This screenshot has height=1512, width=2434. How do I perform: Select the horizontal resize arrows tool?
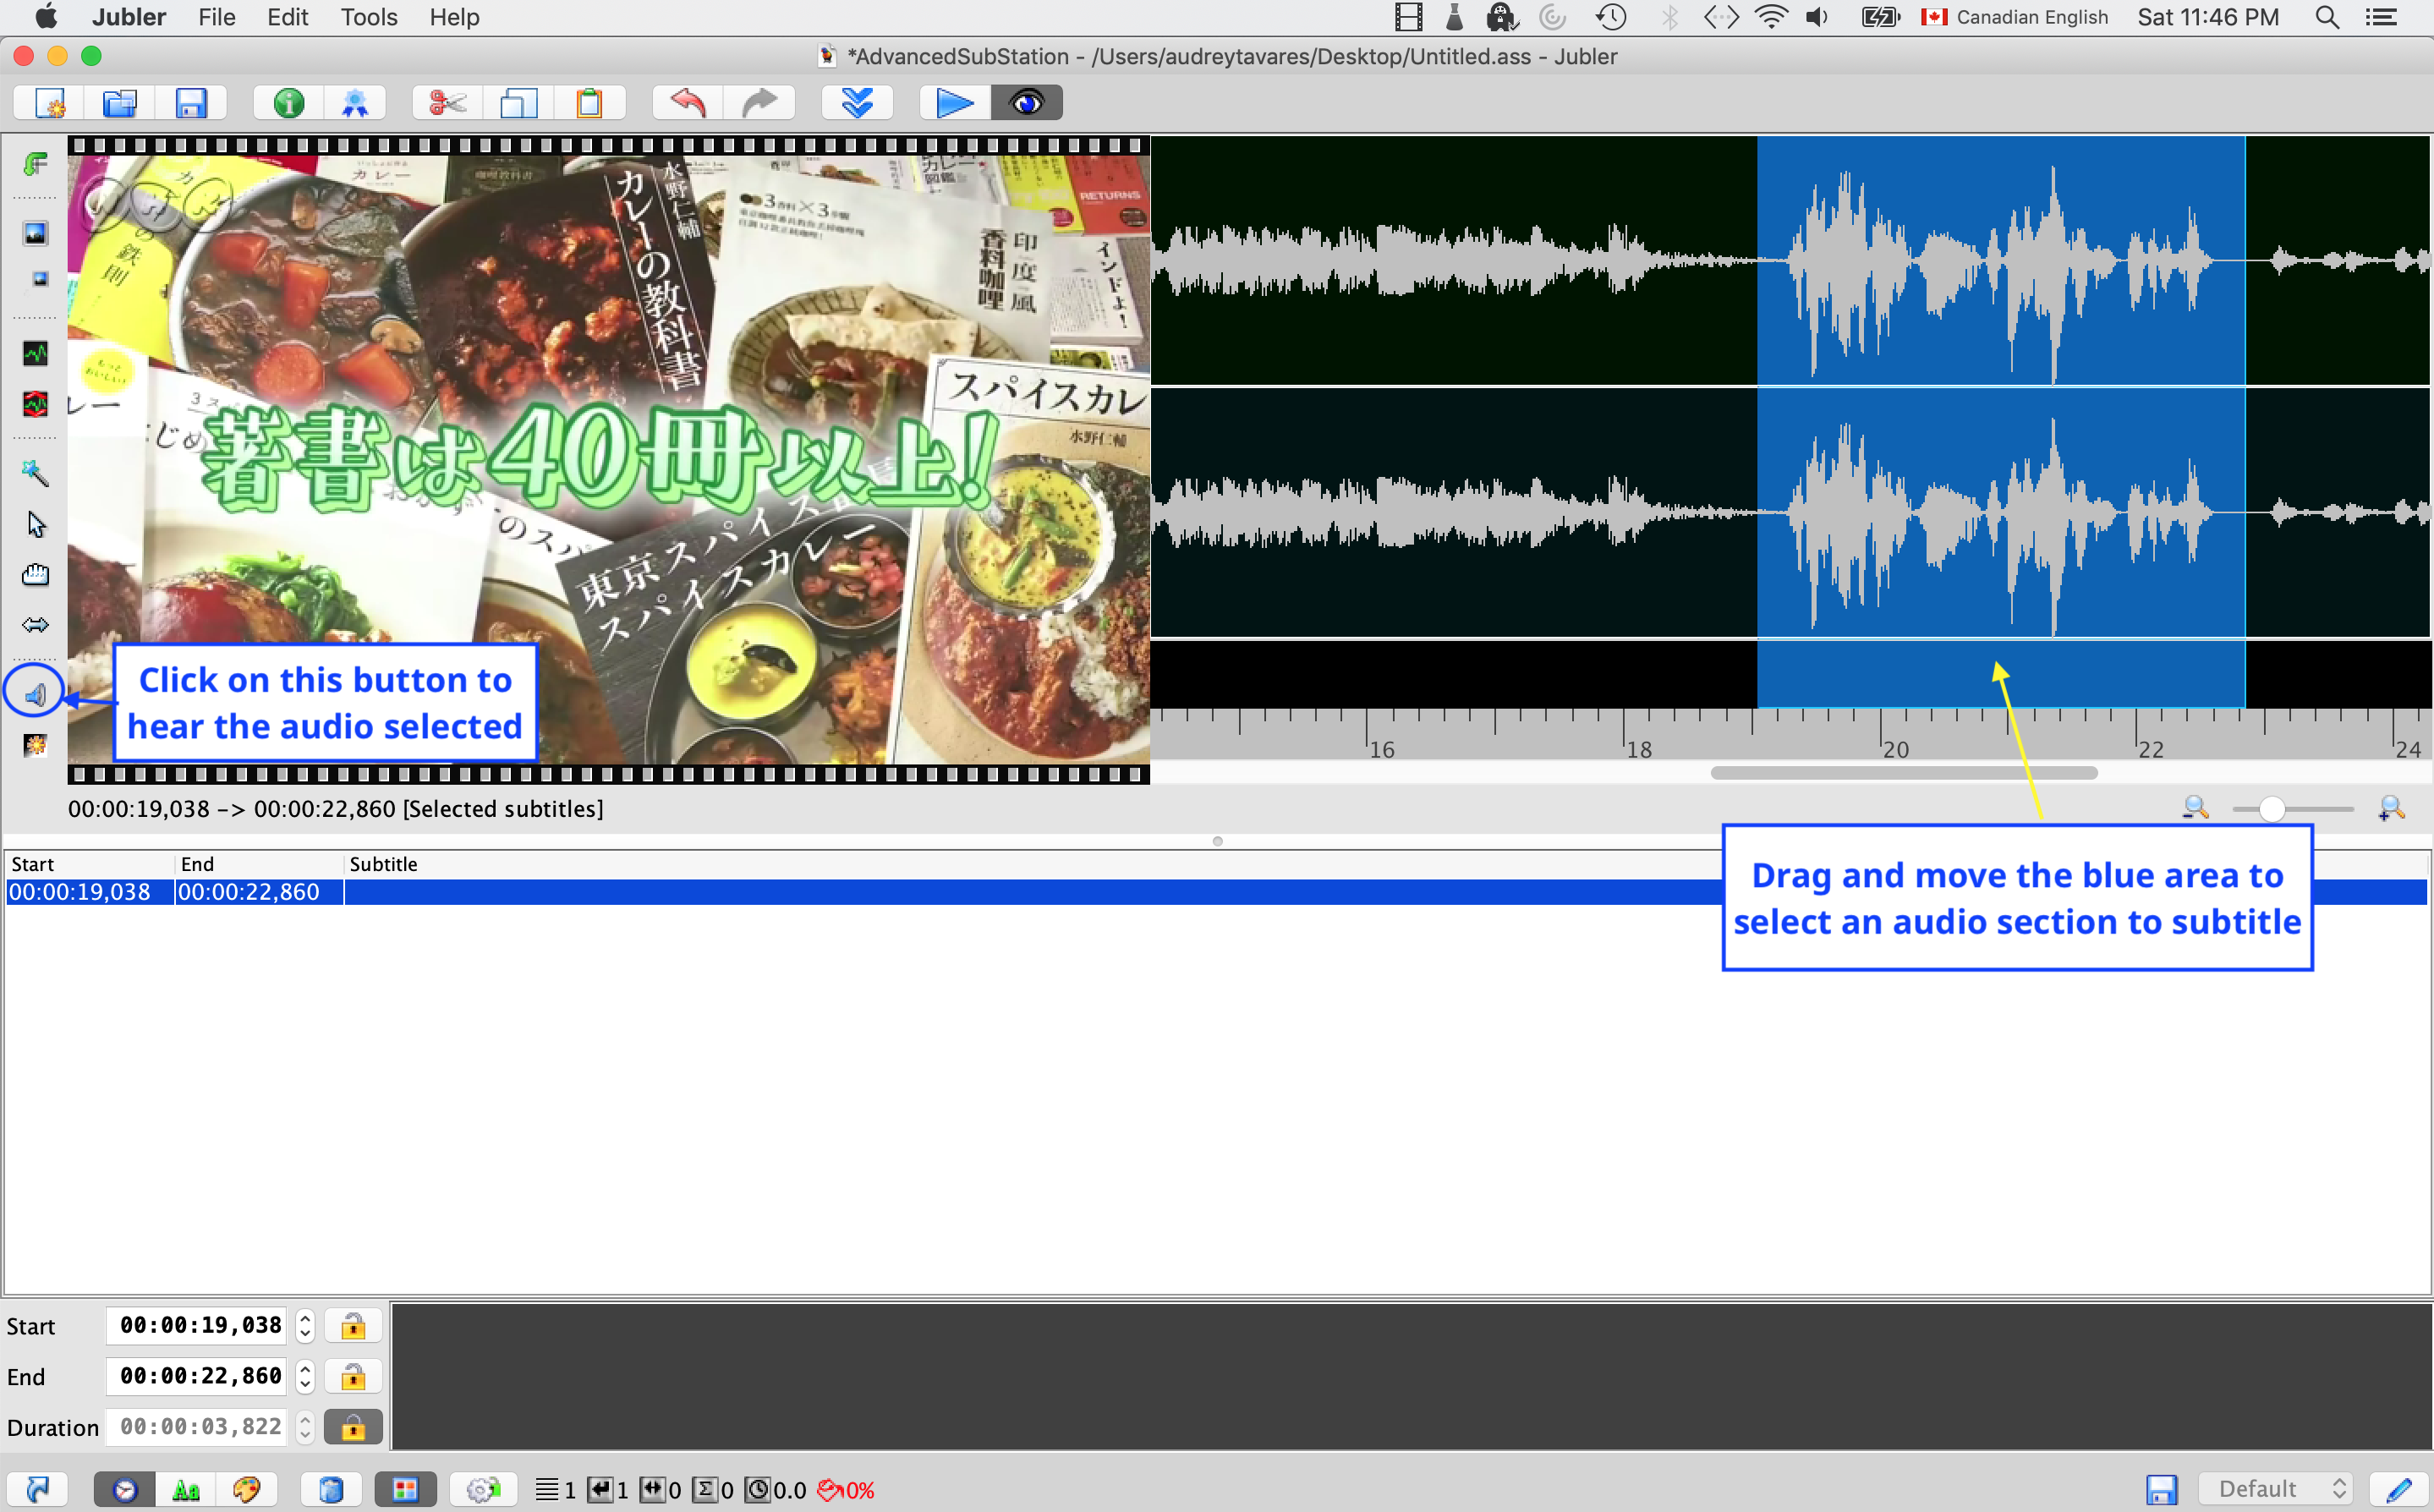point(35,625)
